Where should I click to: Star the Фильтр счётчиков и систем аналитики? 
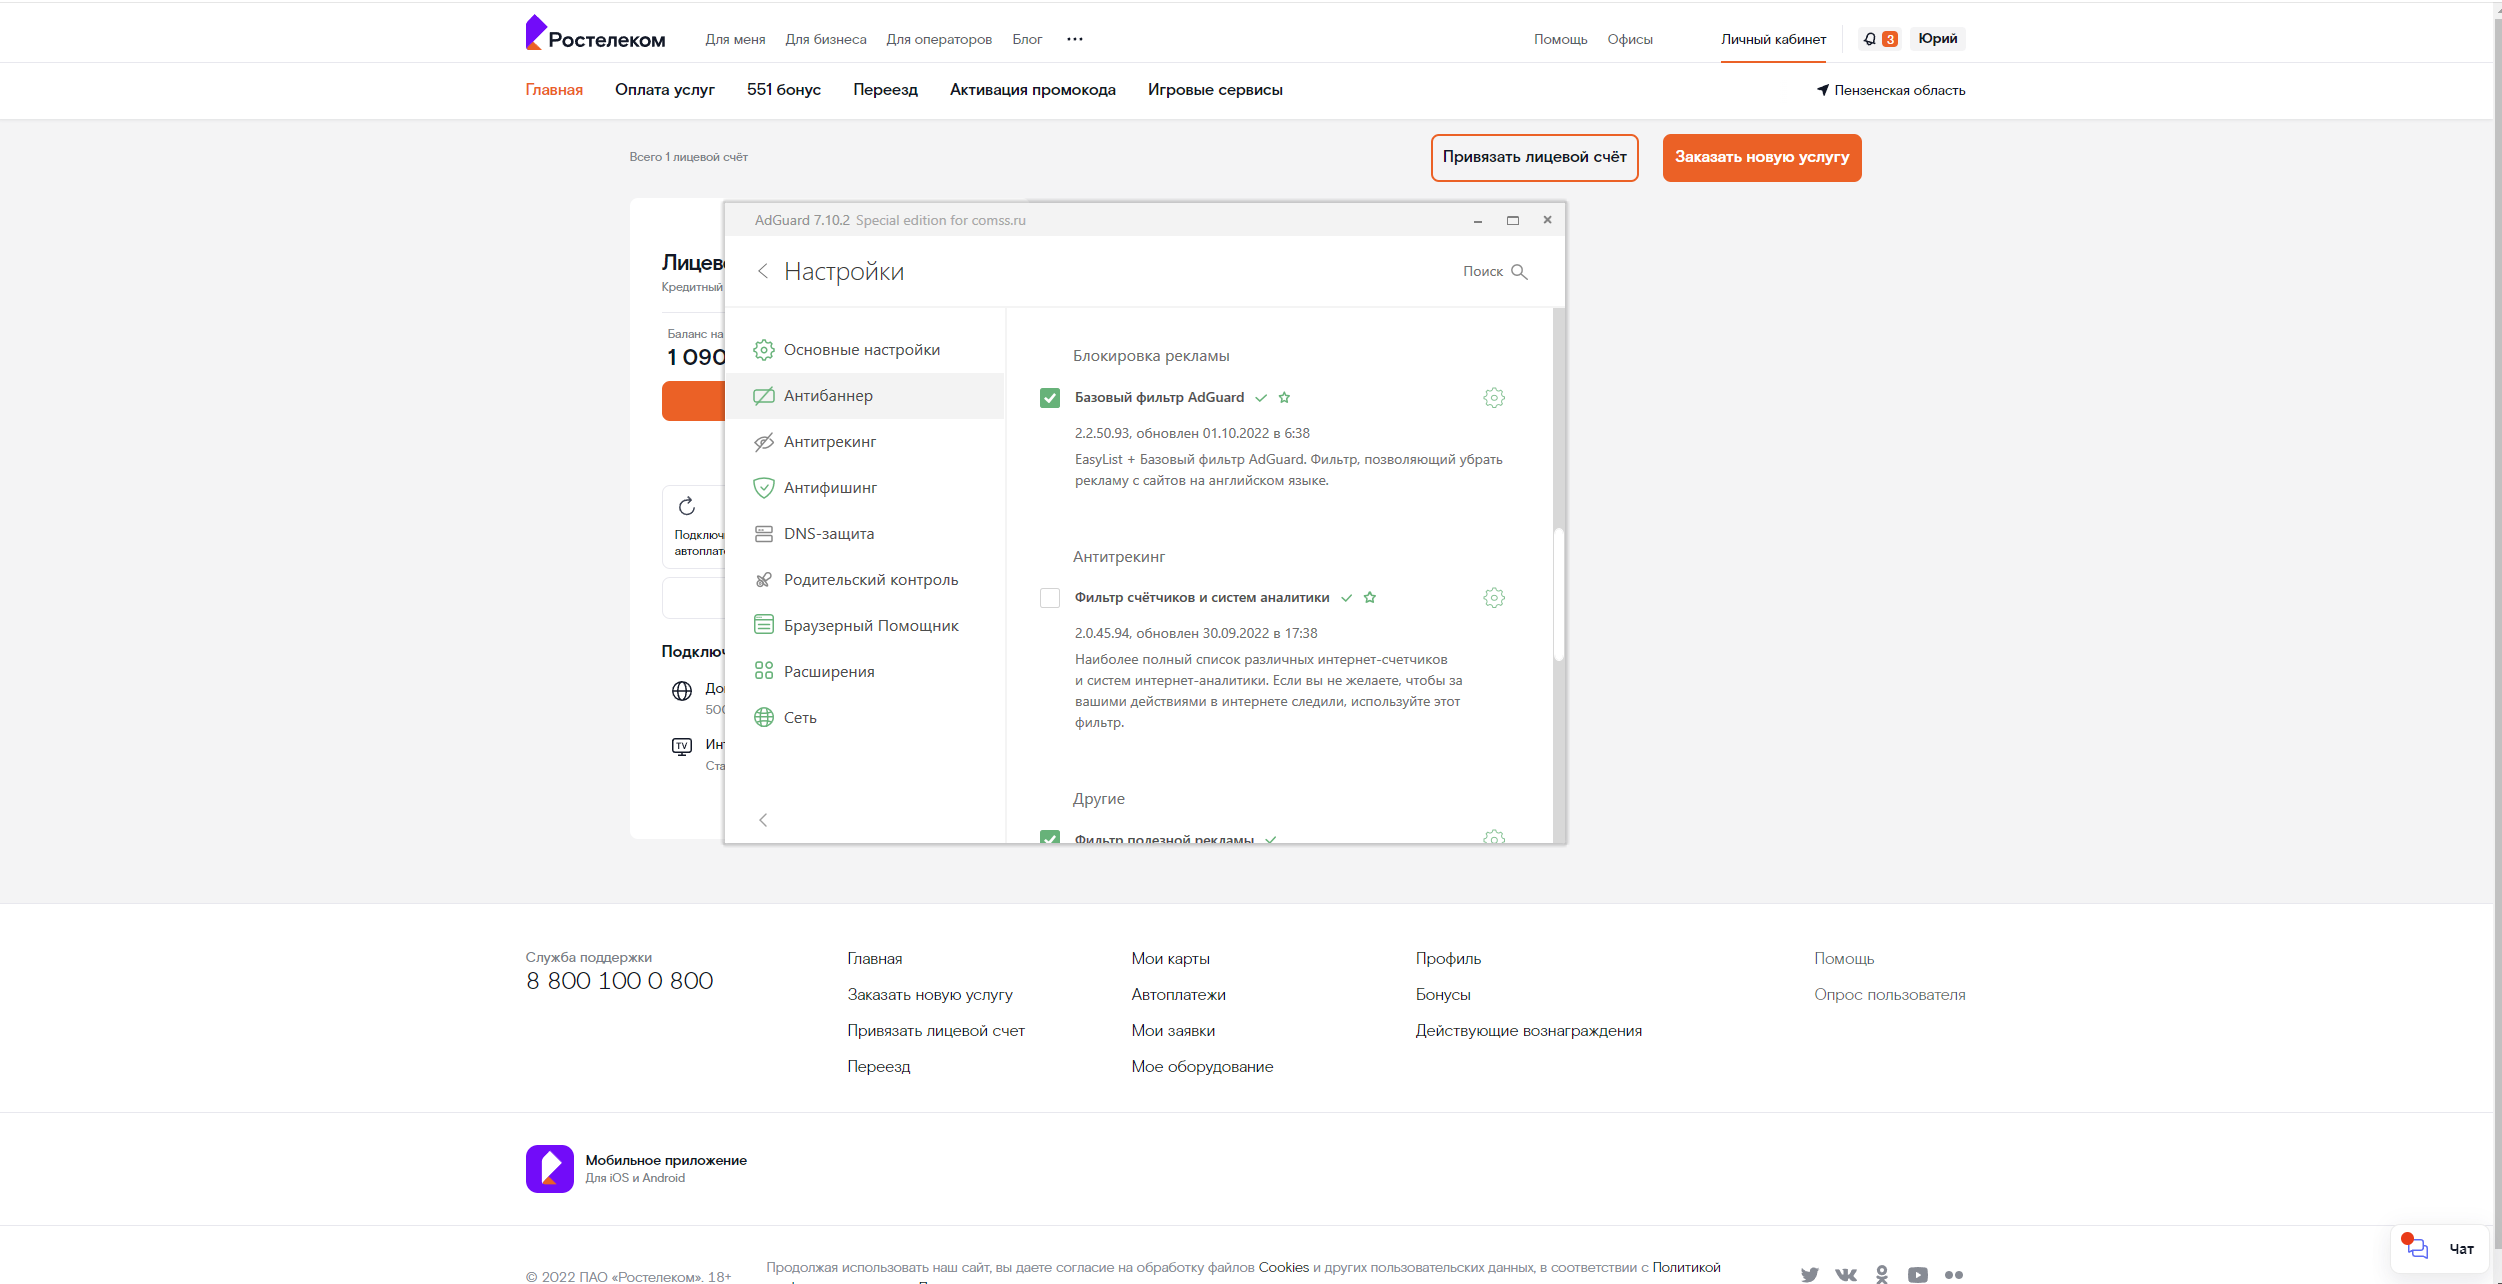1370,597
